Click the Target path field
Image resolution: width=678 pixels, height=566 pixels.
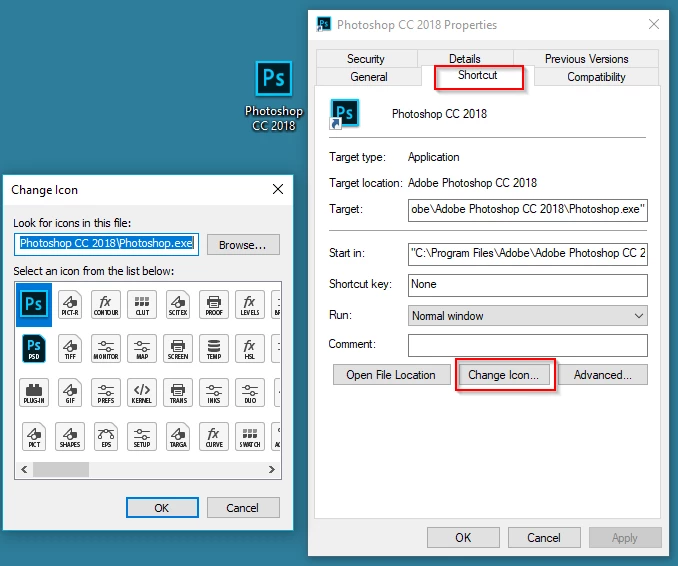[528, 210]
